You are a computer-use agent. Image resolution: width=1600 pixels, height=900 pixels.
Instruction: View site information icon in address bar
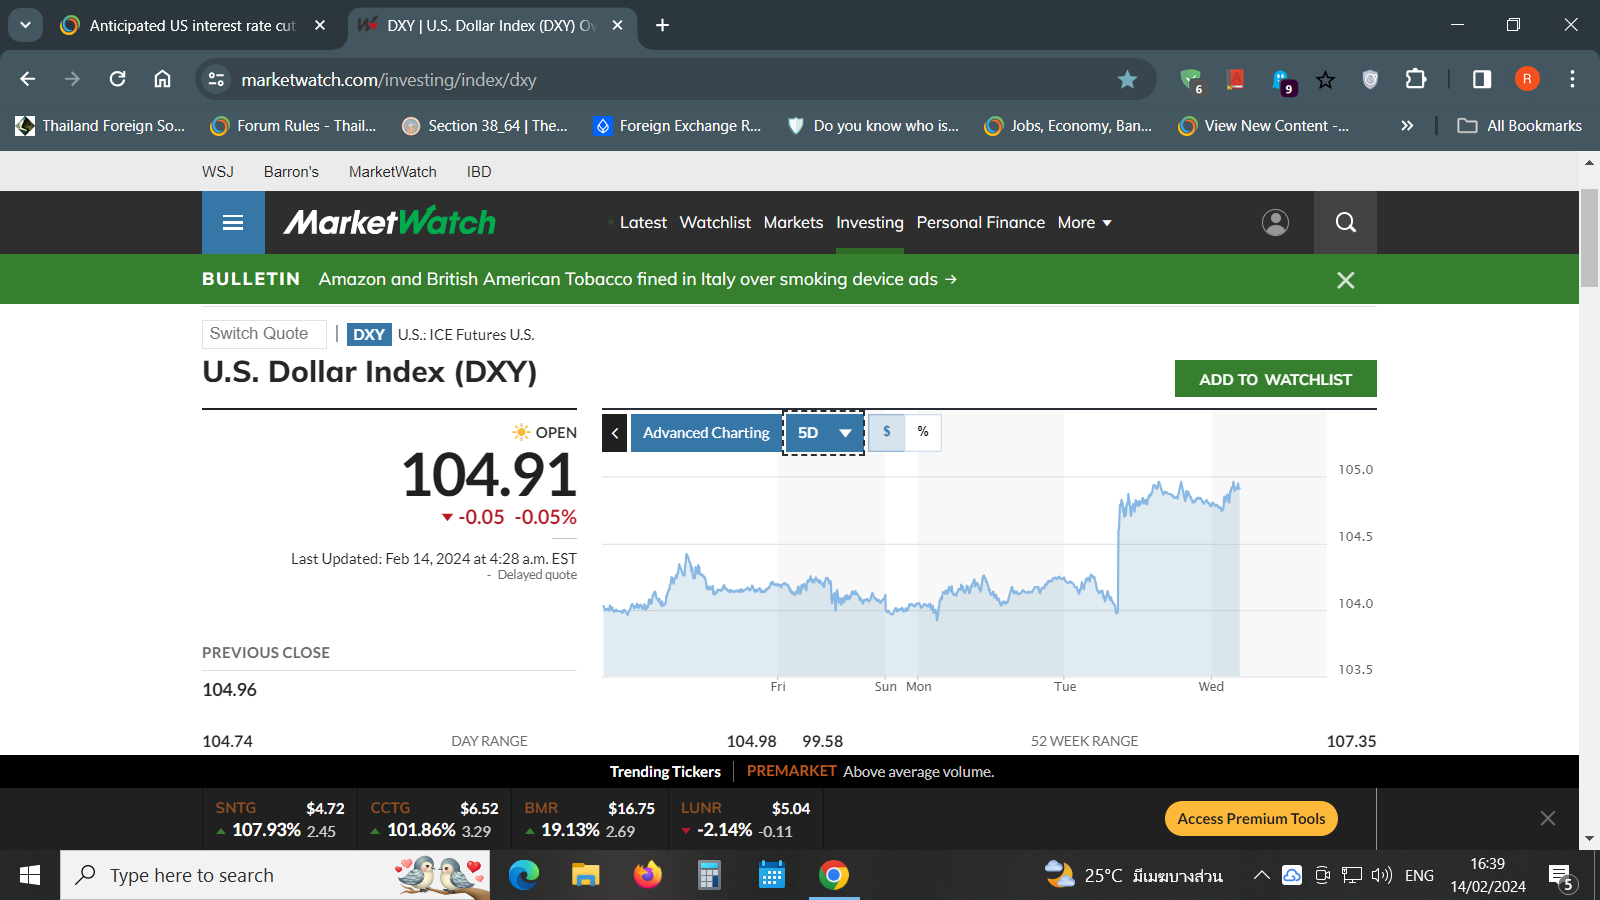[x=216, y=79]
